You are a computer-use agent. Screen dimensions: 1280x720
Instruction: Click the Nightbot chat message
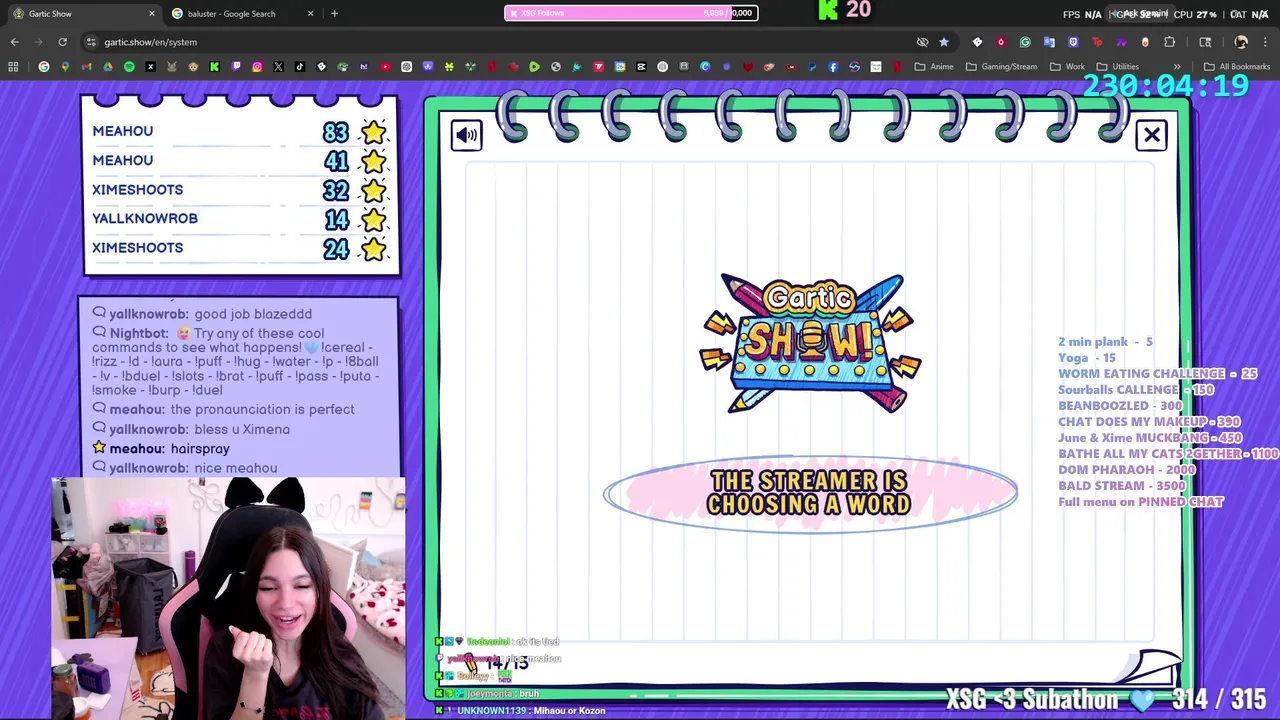coord(236,362)
